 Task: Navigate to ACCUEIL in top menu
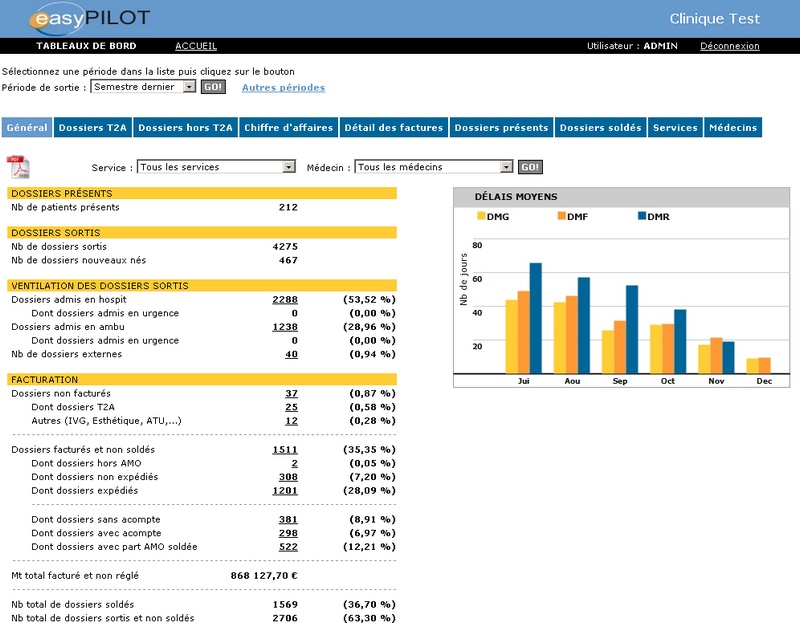click(x=196, y=46)
